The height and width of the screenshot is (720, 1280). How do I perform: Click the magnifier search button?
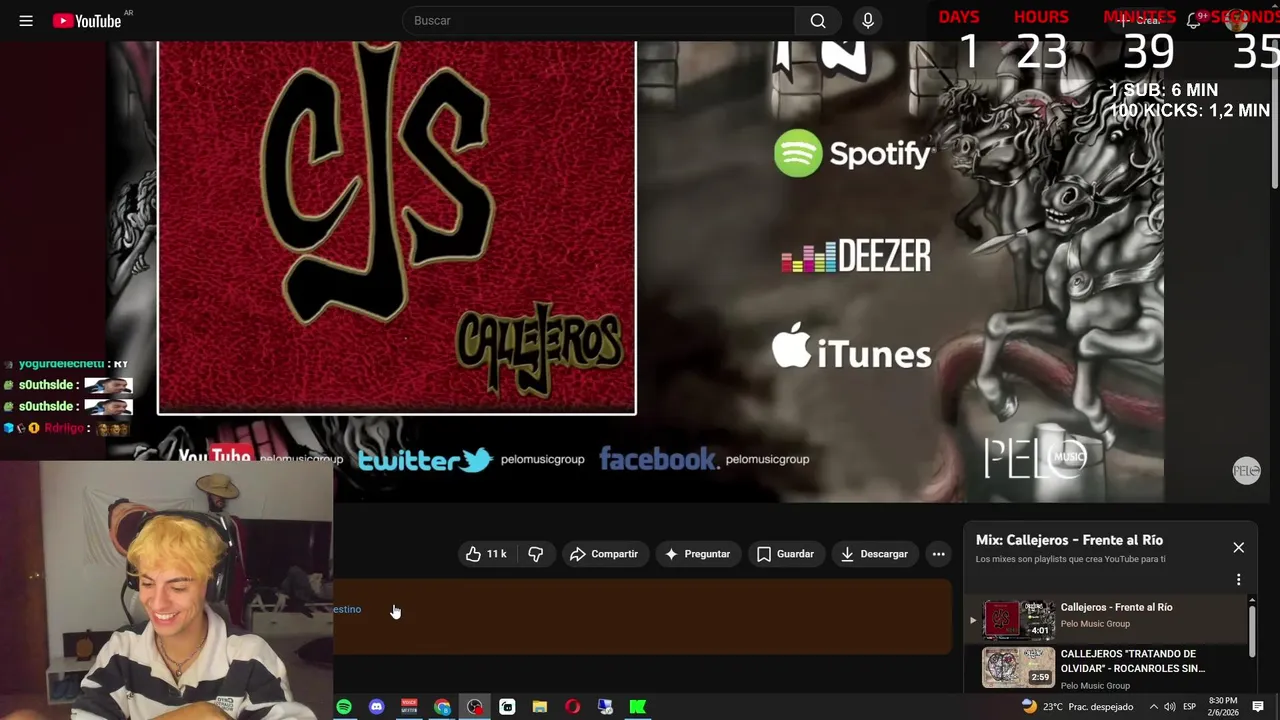coord(818,21)
